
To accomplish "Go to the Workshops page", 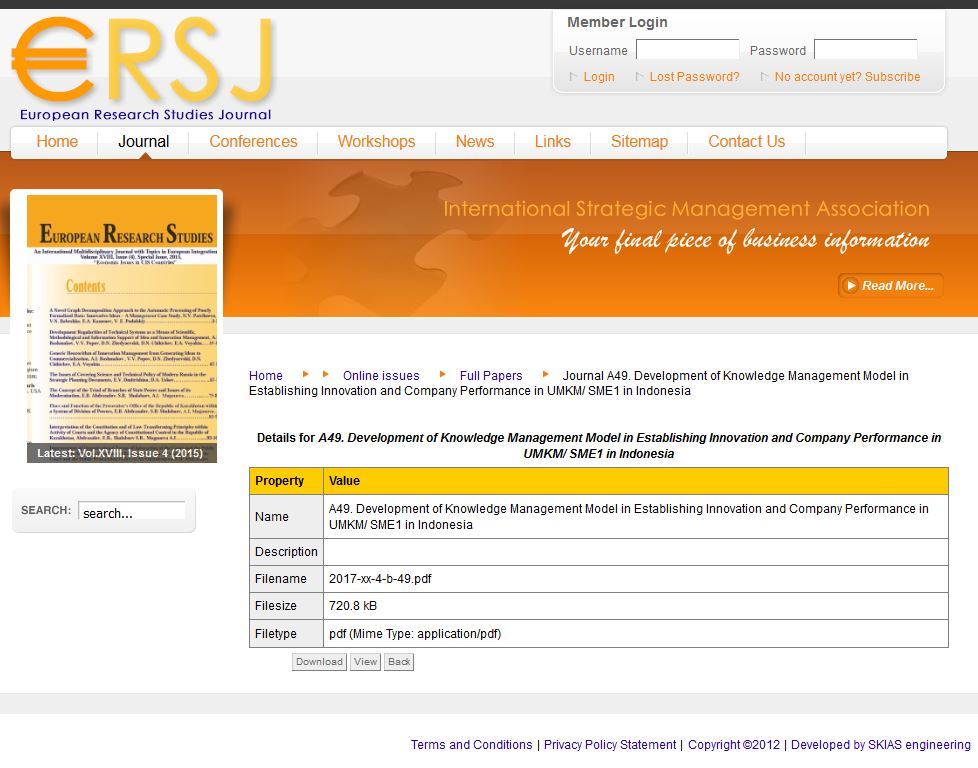I will (376, 142).
